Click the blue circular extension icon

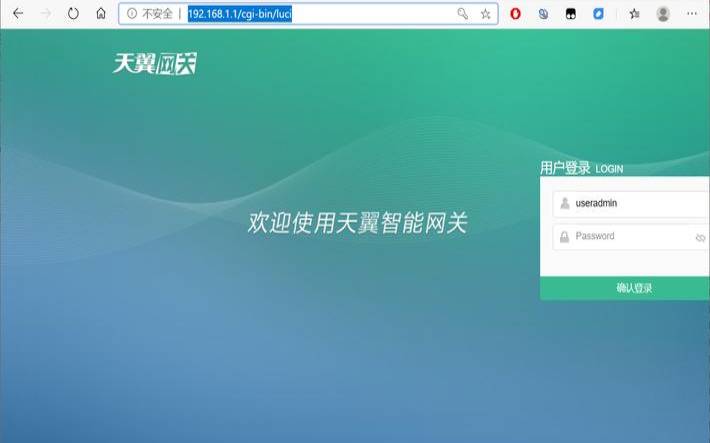coord(543,14)
